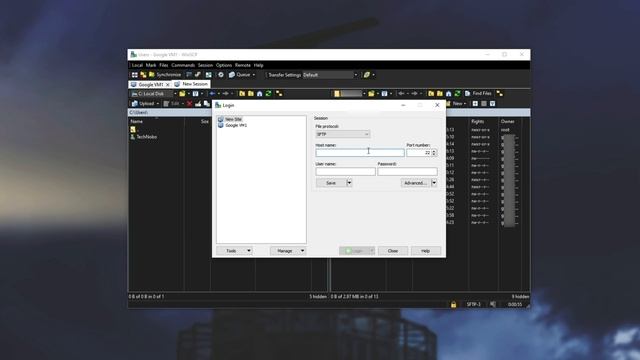Close the Google VM1 tab
Screen dimensions: 640x360
168,84
